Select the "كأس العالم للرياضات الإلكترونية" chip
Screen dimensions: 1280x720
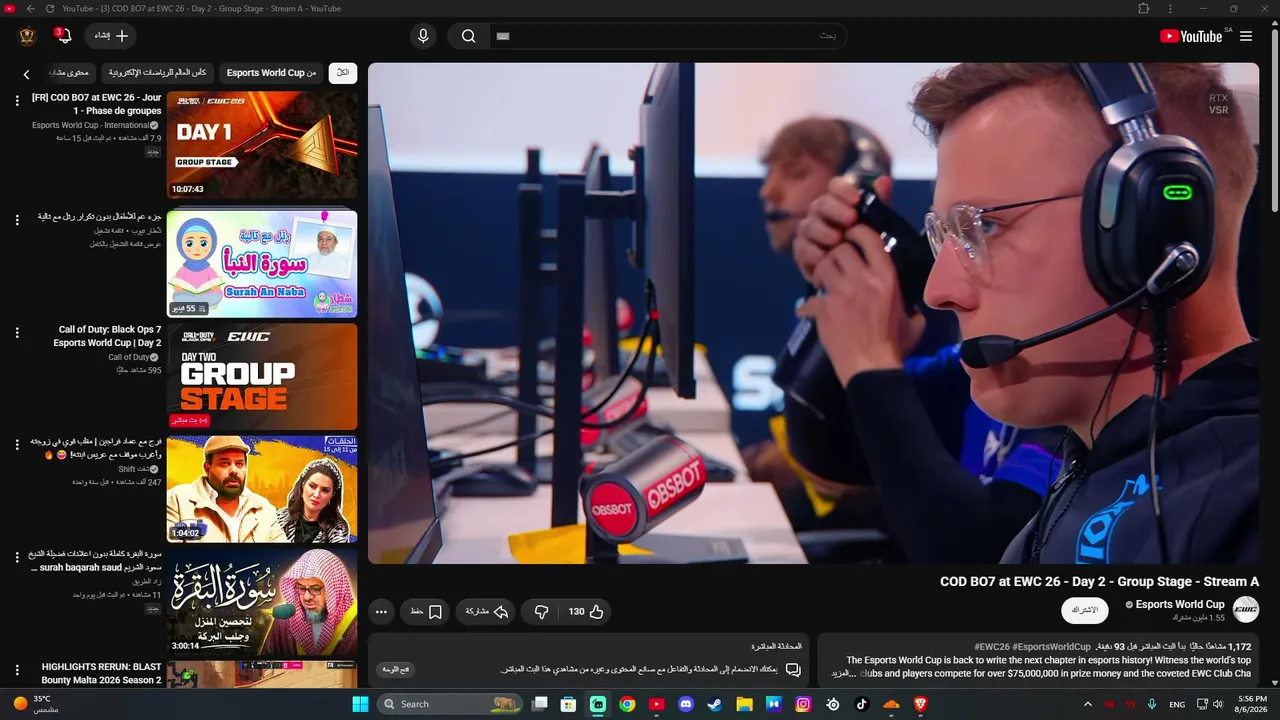(x=157, y=73)
